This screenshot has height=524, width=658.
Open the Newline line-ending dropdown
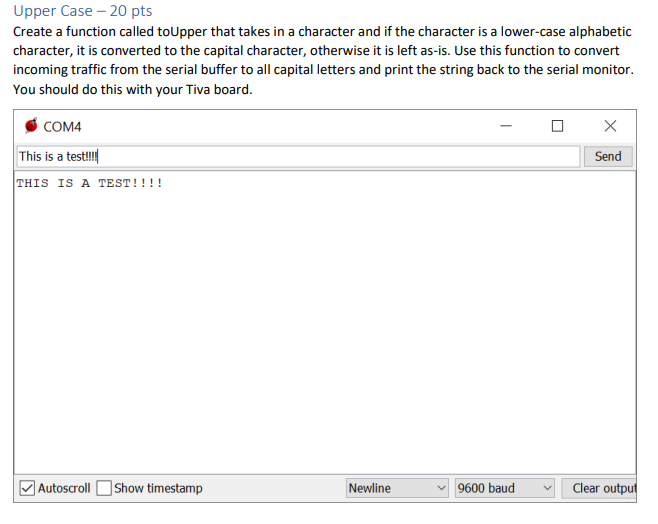coord(397,488)
